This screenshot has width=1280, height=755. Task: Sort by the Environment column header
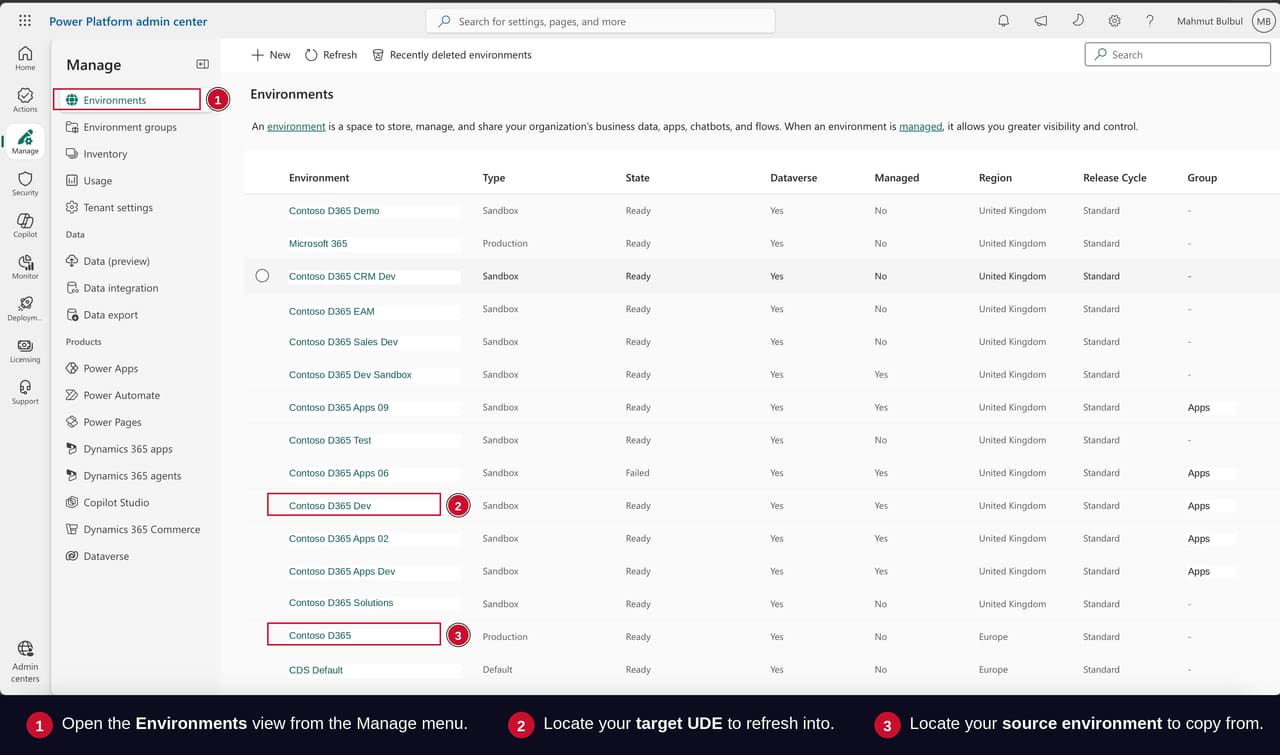(319, 178)
